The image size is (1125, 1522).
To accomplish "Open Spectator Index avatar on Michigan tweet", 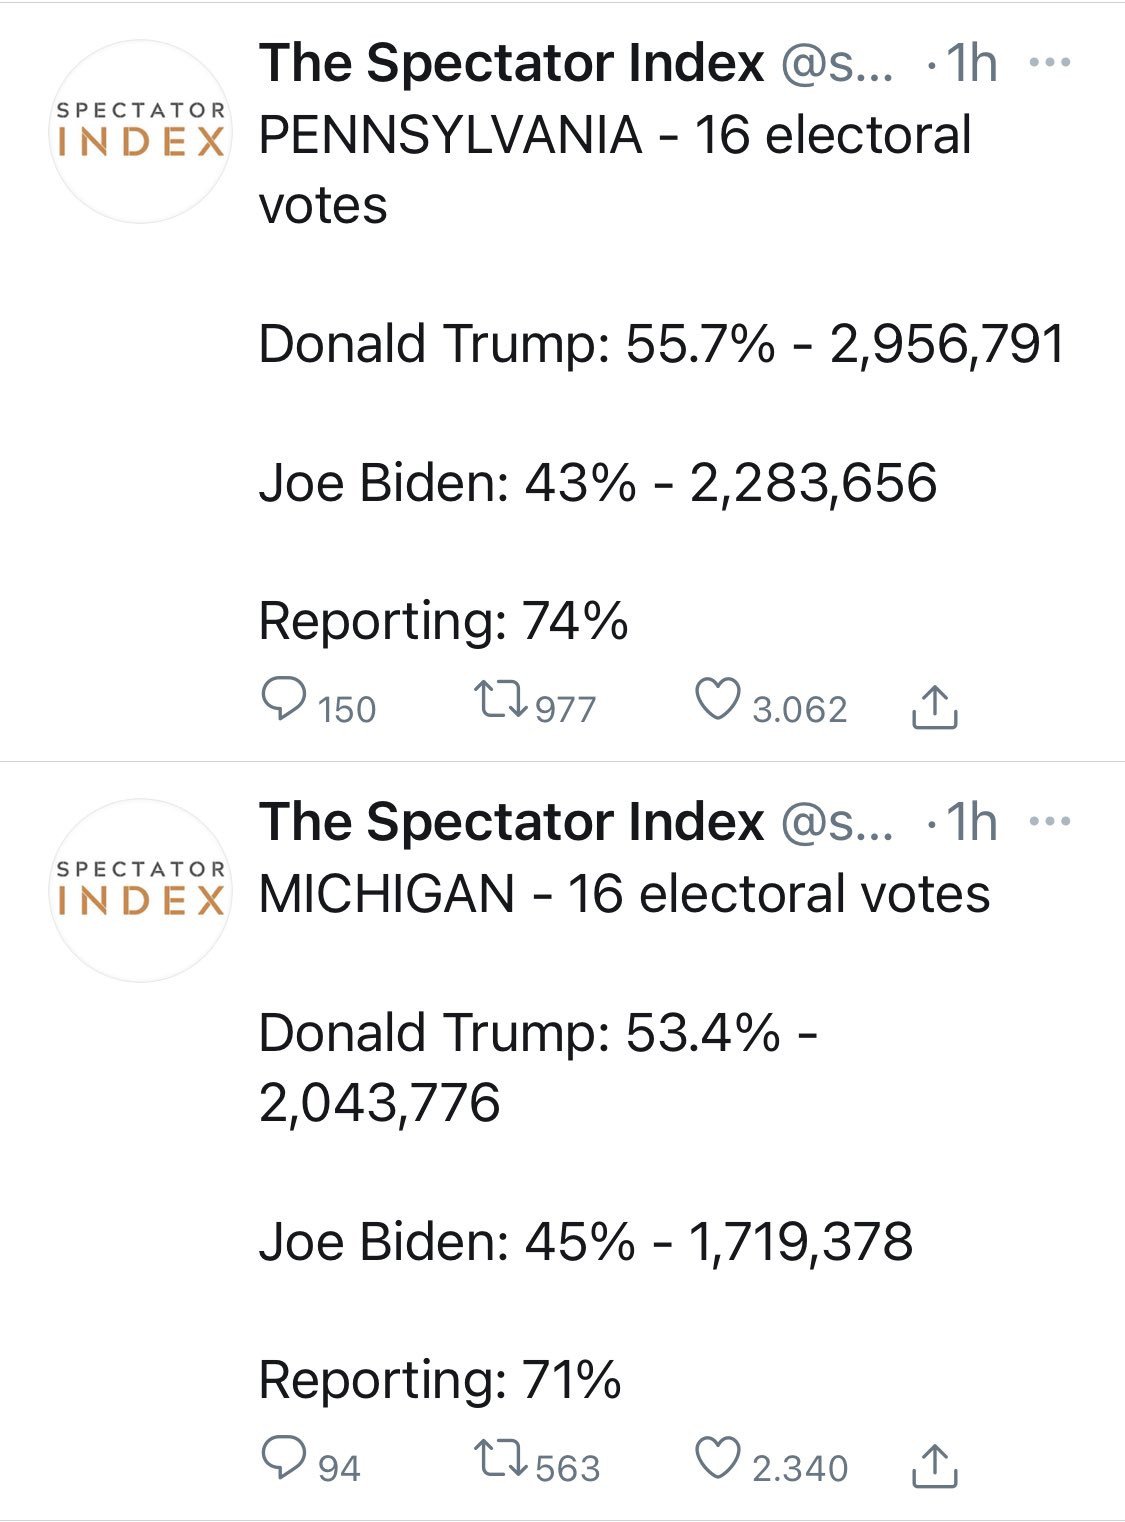I will click(140, 890).
